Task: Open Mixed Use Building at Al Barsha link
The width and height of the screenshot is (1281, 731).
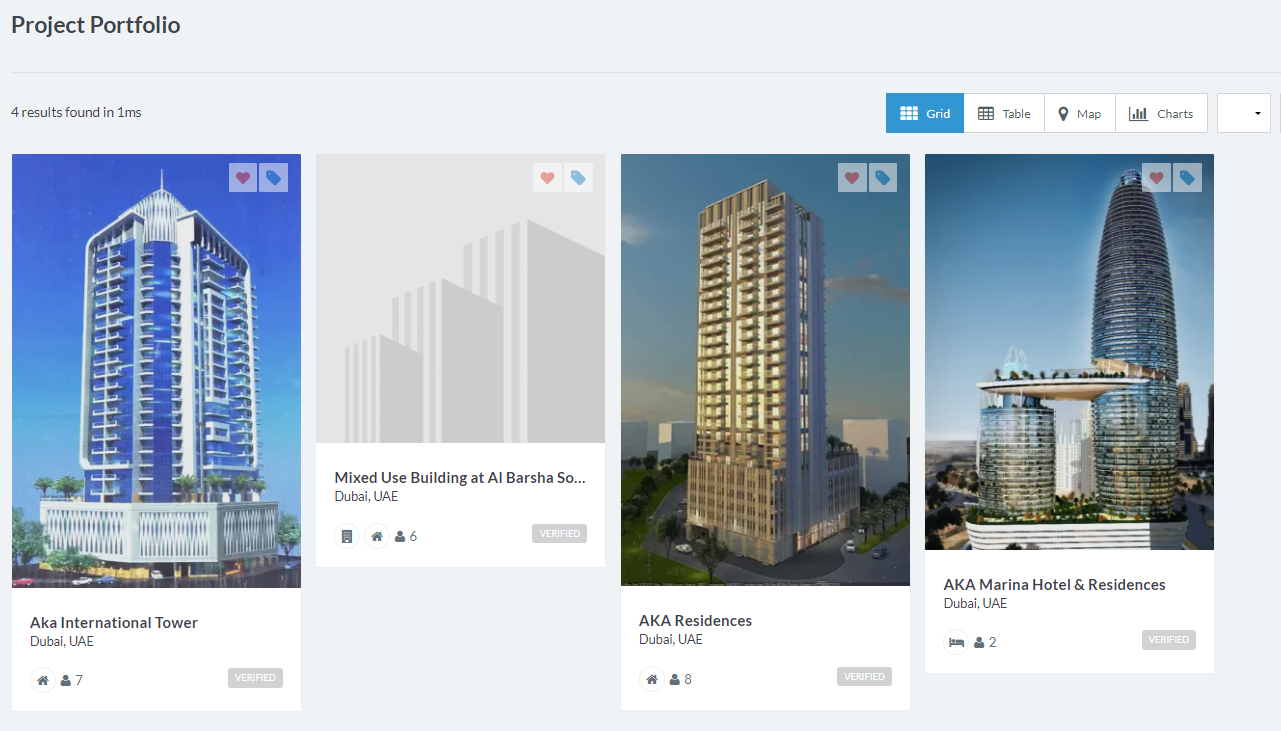Action: click(x=460, y=477)
